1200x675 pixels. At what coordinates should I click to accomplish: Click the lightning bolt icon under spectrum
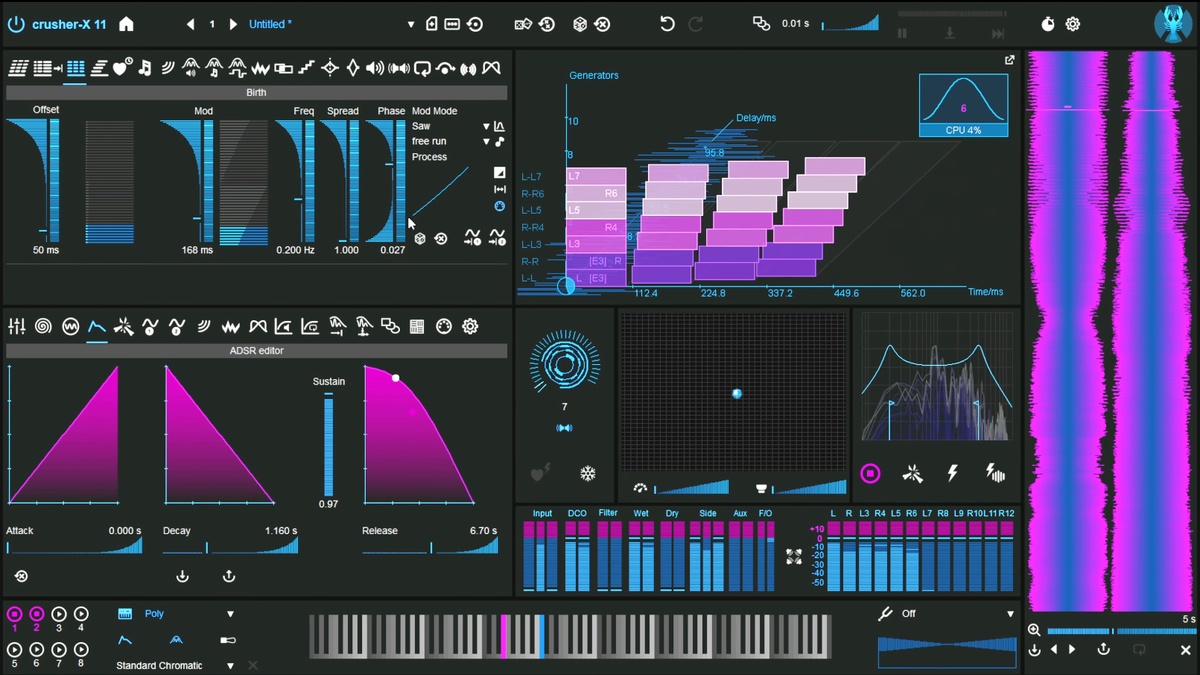[x=953, y=473]
